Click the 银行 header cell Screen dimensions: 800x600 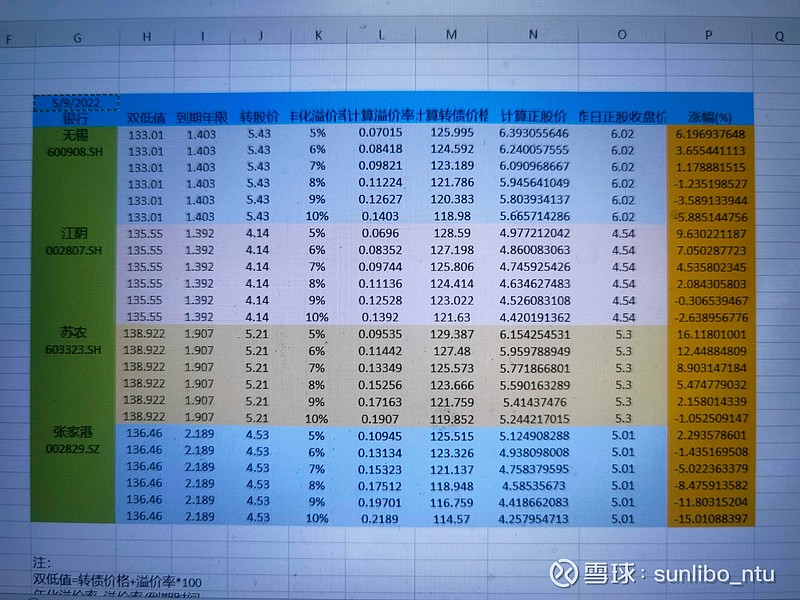click(x=76, y=119)
